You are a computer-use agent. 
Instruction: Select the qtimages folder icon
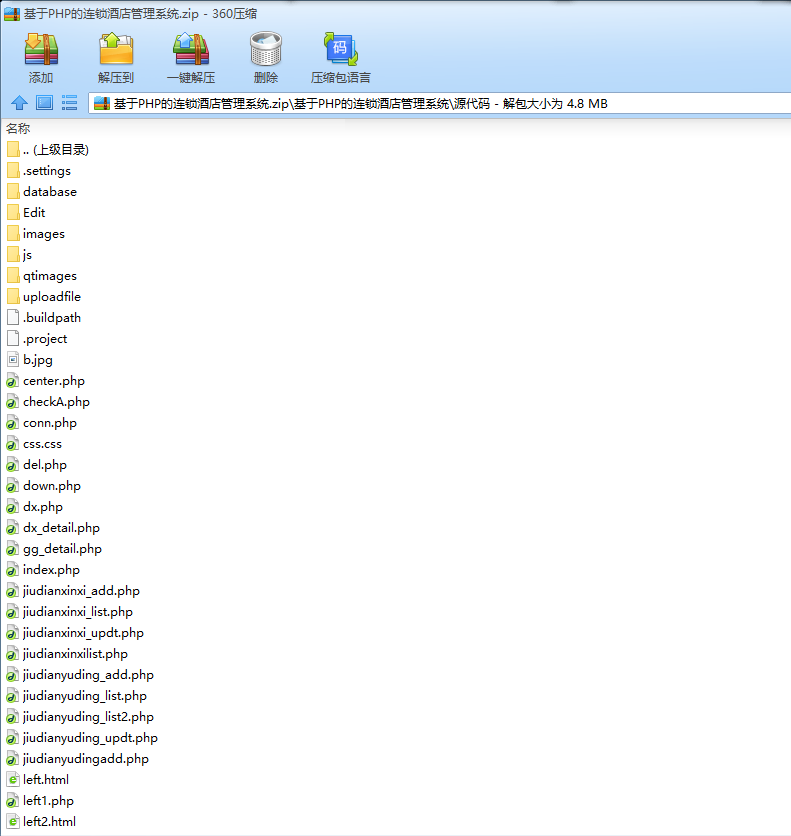pyautogui.click(x=13, y=276)
